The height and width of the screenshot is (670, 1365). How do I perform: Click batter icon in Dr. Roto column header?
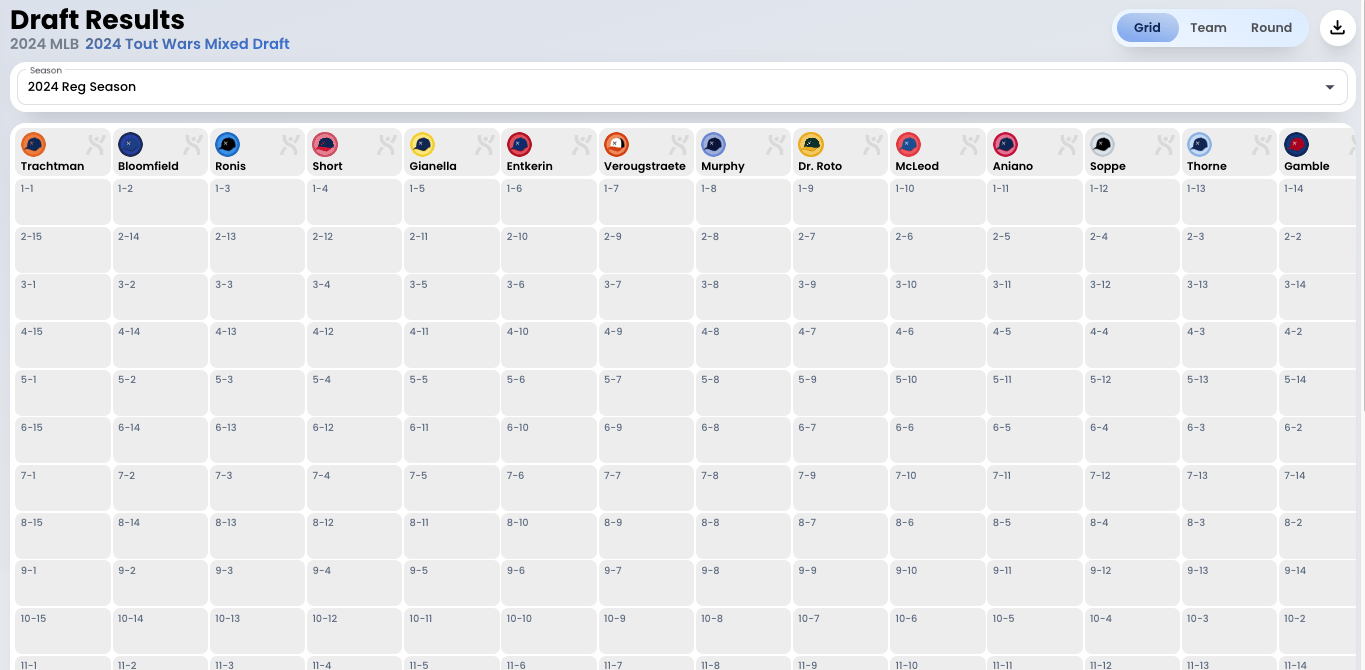(873, 144)
